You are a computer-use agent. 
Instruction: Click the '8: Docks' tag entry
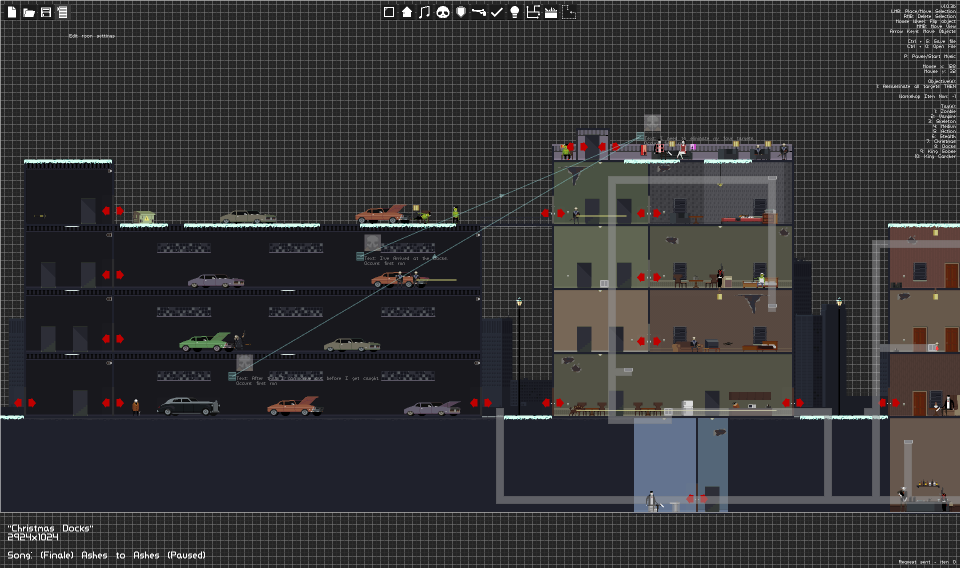point(945,146)
